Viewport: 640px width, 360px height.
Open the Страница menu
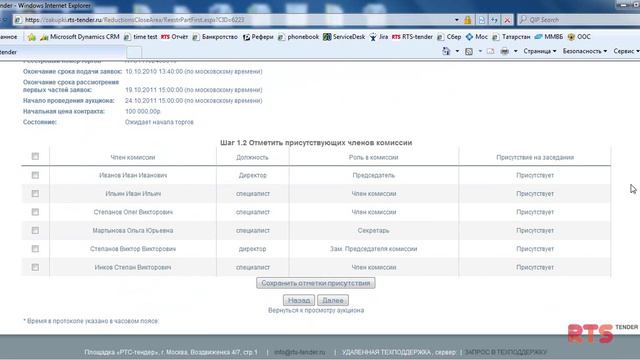540,51
